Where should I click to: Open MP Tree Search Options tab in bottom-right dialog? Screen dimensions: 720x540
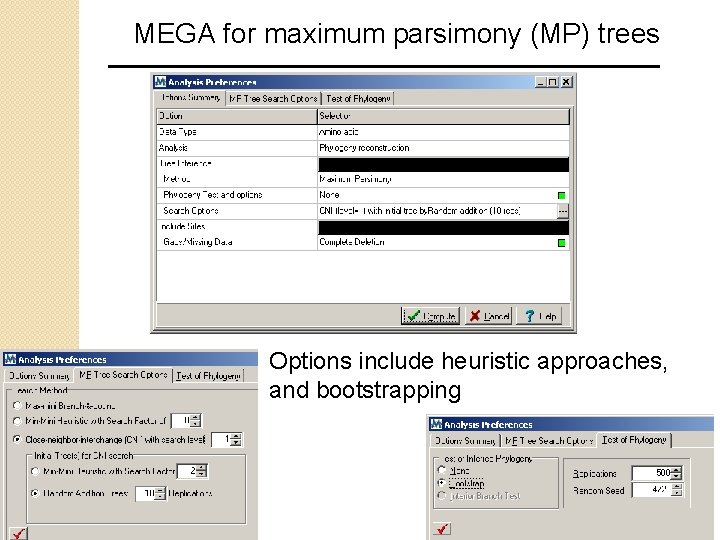pyautogui.click(x=549, y=441)
